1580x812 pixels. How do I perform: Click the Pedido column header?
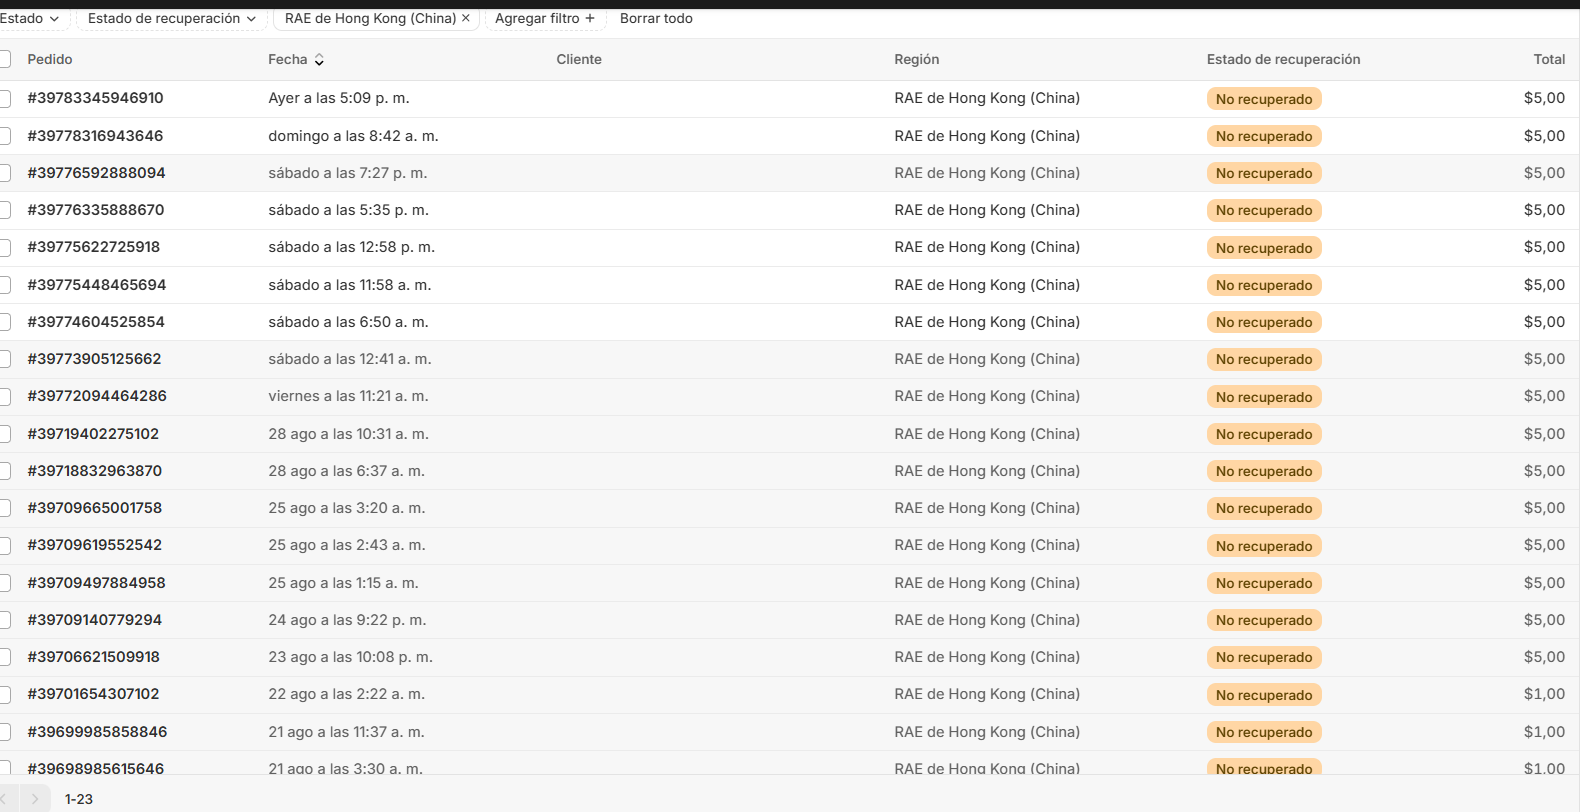click(50, 60)
